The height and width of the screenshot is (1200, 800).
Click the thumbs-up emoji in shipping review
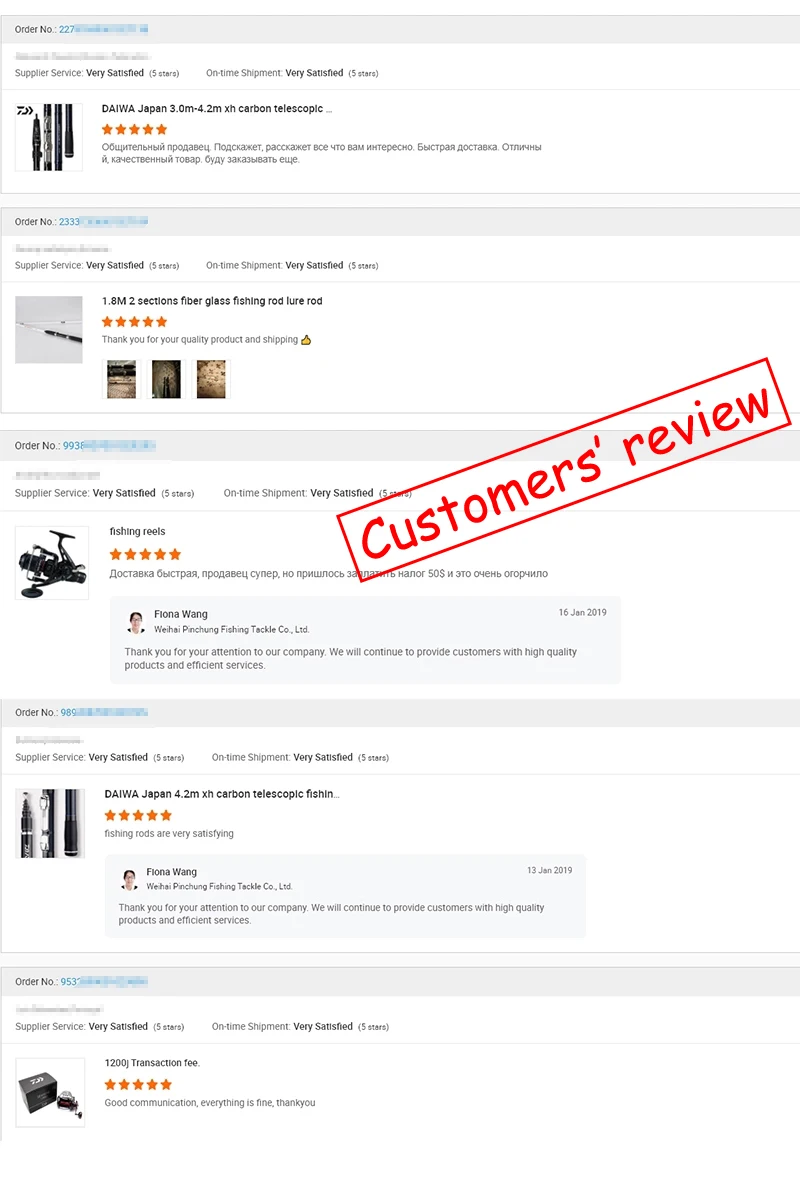point(306,340)
